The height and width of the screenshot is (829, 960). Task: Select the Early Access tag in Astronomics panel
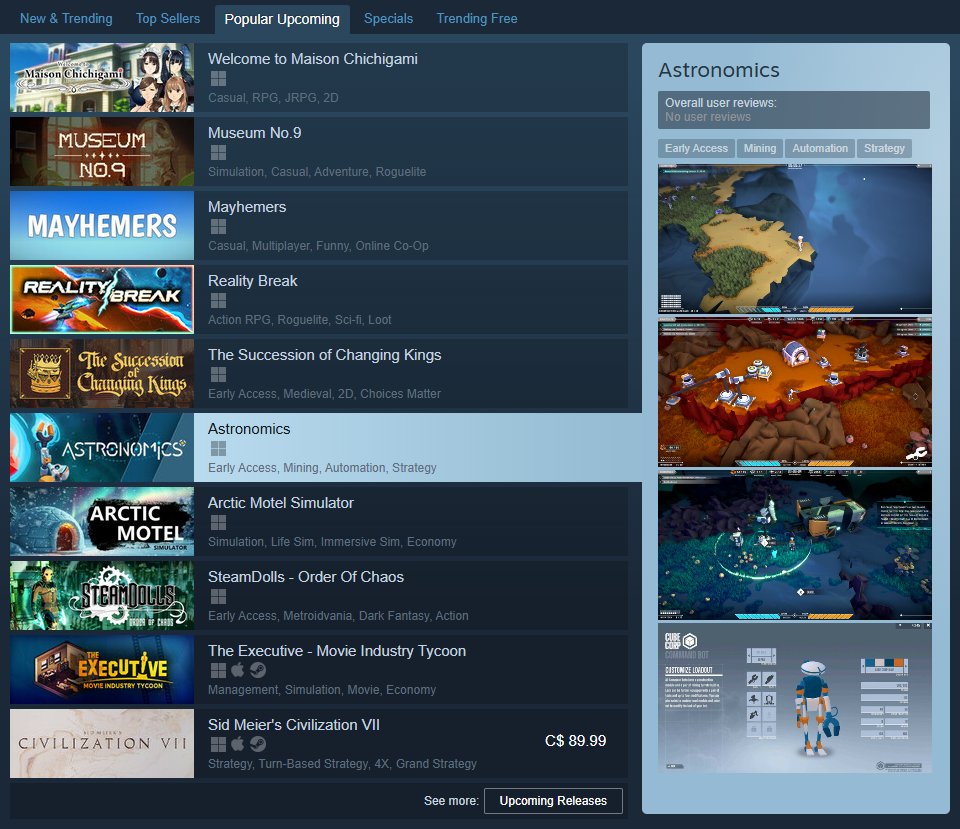[696, 148]
